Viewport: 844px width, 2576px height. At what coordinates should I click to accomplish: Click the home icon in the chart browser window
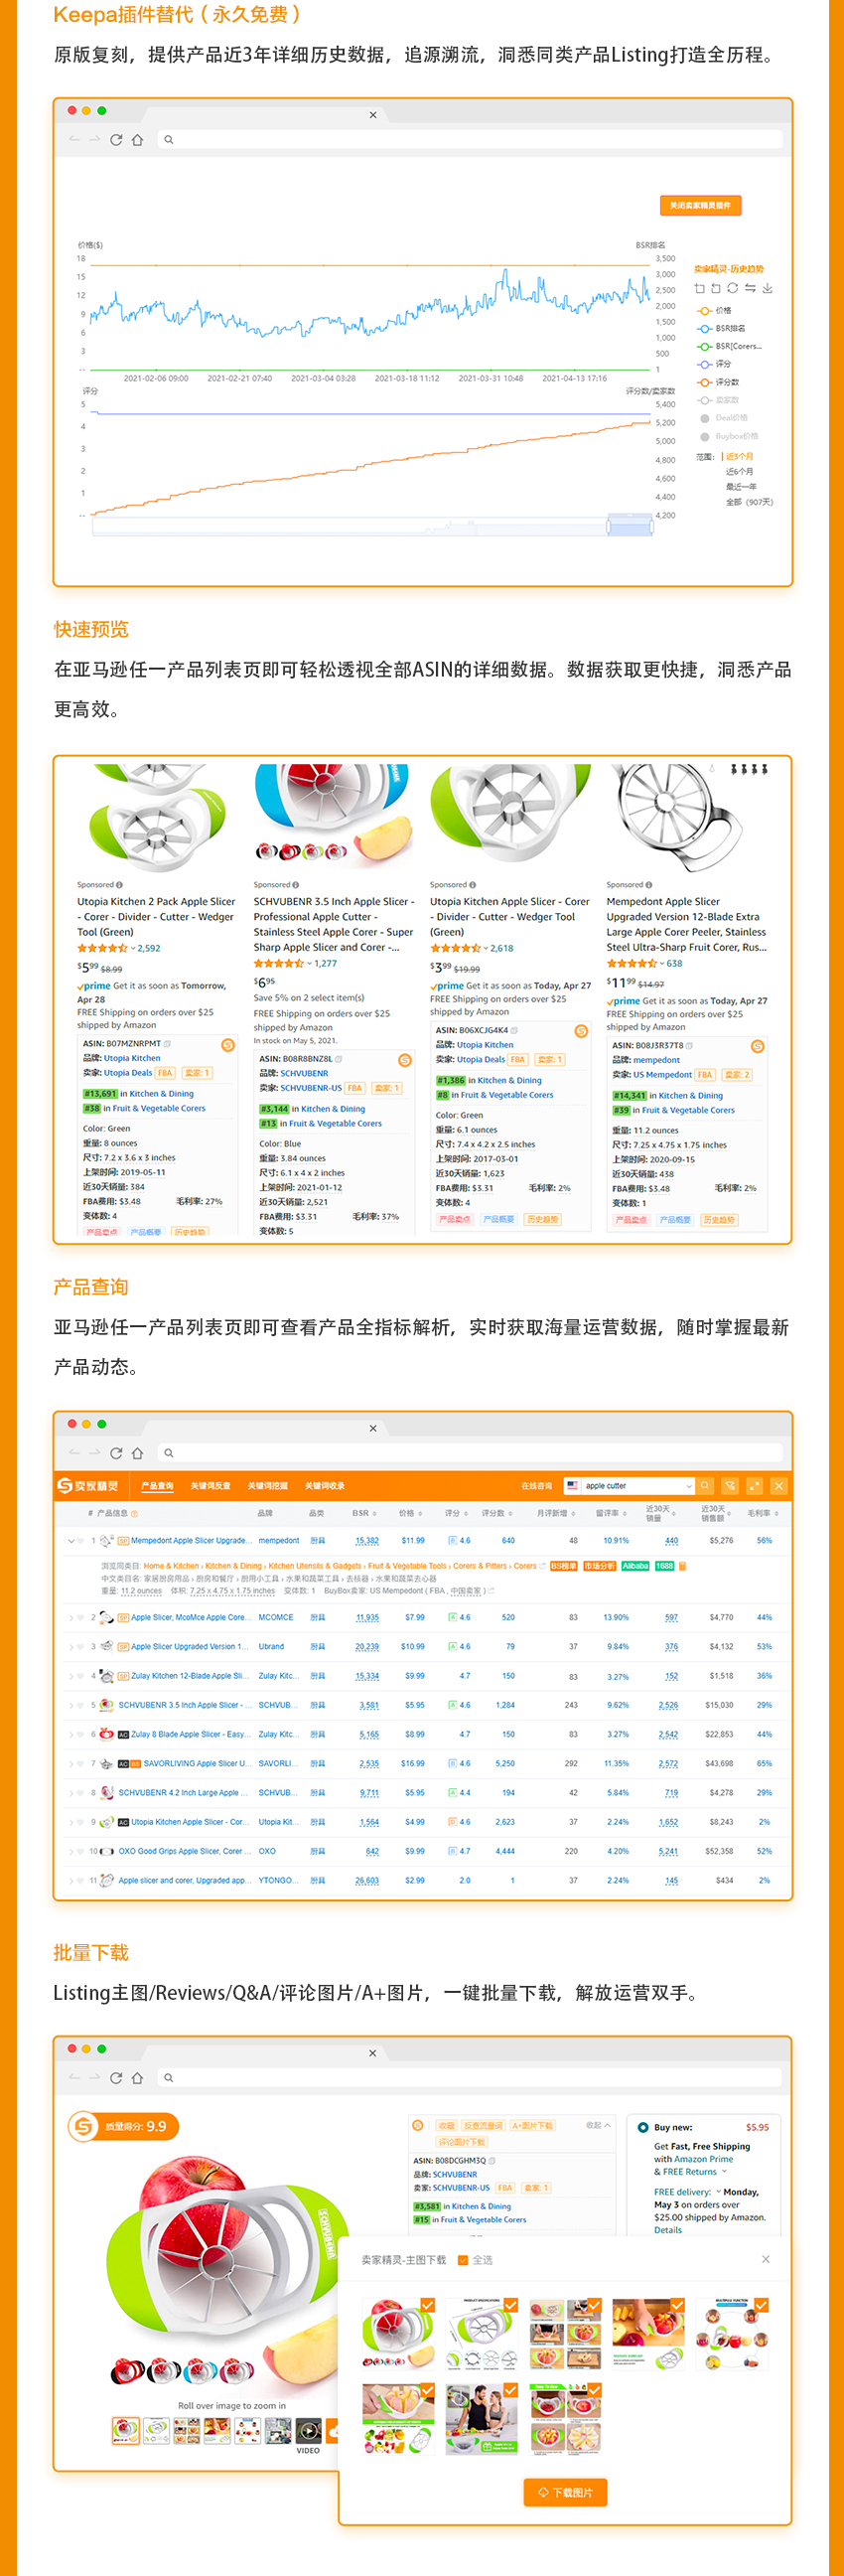tap(138, 140)
